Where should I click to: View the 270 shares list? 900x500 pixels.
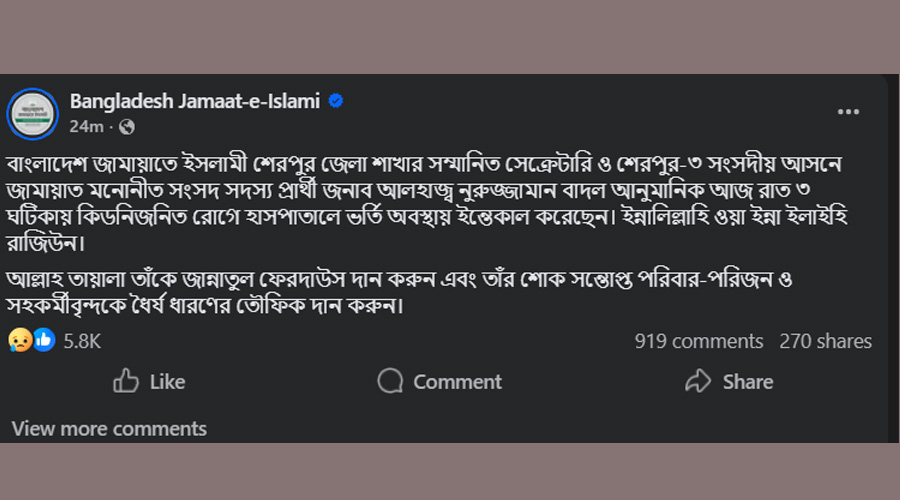coord(825,341)
